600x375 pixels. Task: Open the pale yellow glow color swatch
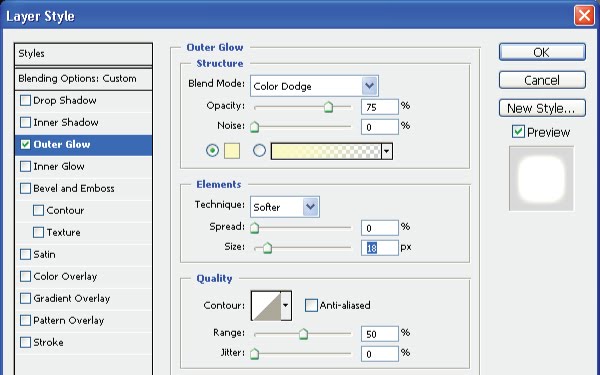[x=232, y=151]
